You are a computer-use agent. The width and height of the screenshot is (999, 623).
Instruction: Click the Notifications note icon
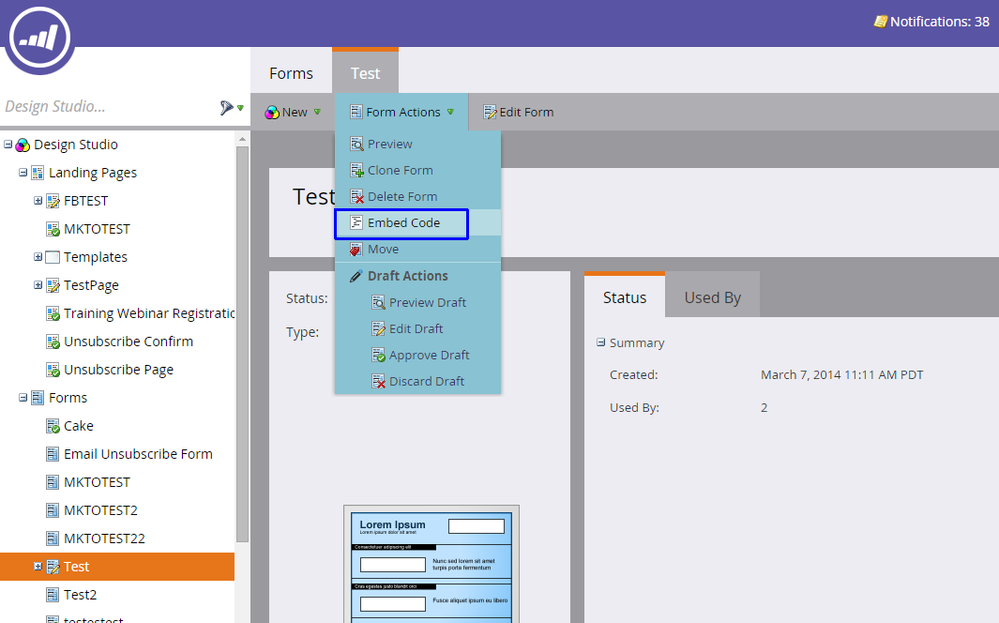coord(879,21)
